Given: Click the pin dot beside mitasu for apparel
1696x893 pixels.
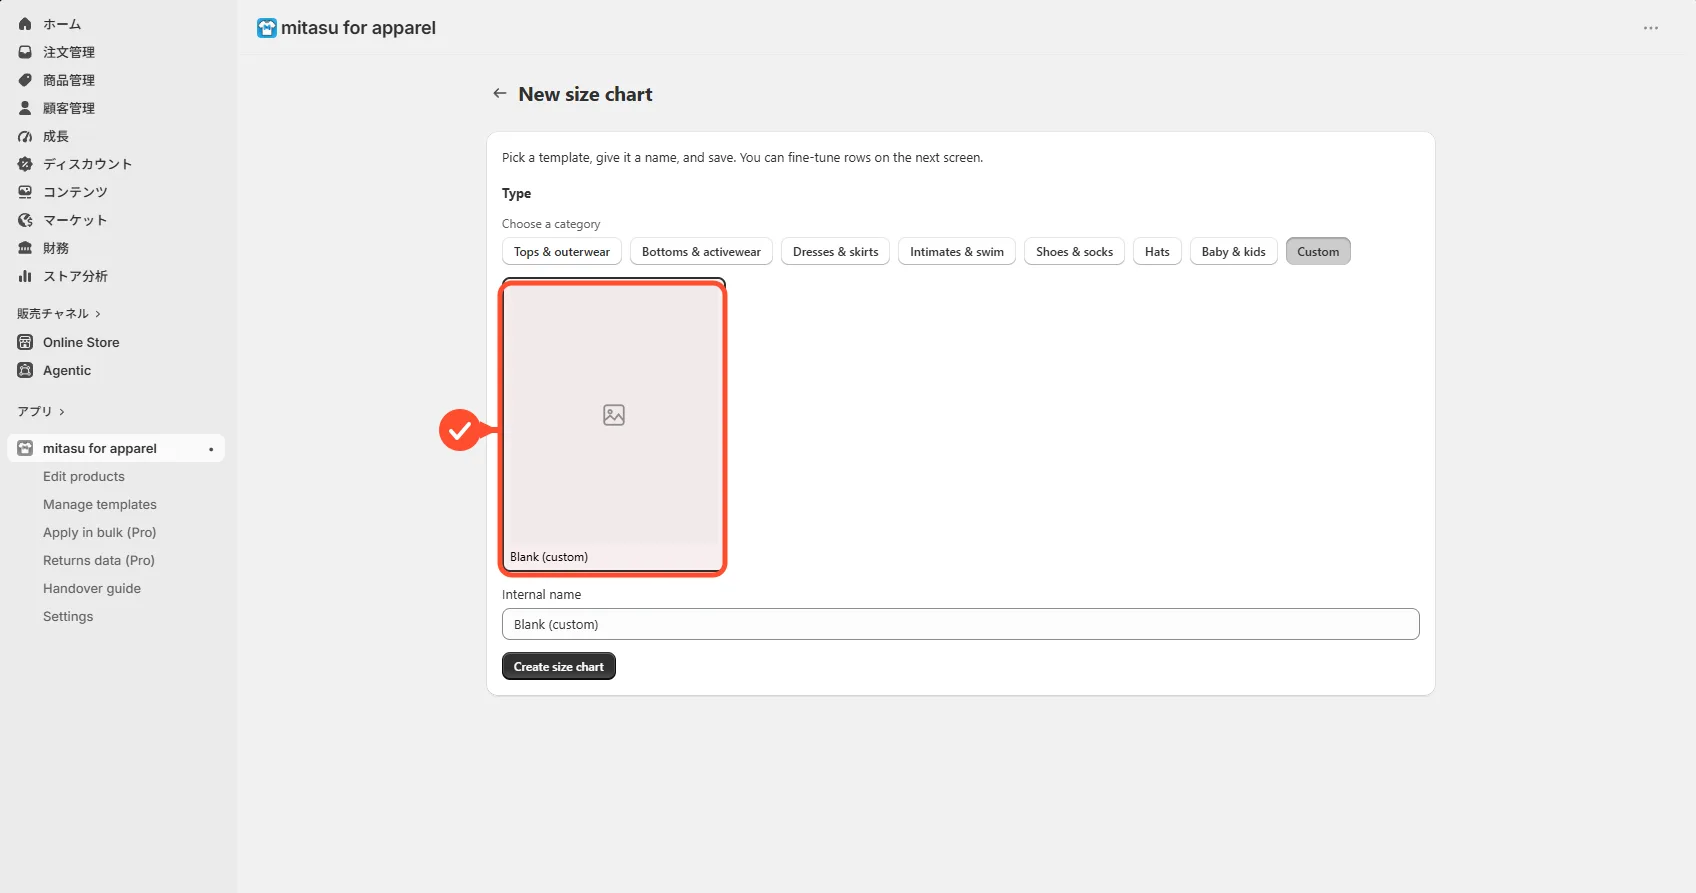Looking at the screenshot, I should (x=211, y=449).
